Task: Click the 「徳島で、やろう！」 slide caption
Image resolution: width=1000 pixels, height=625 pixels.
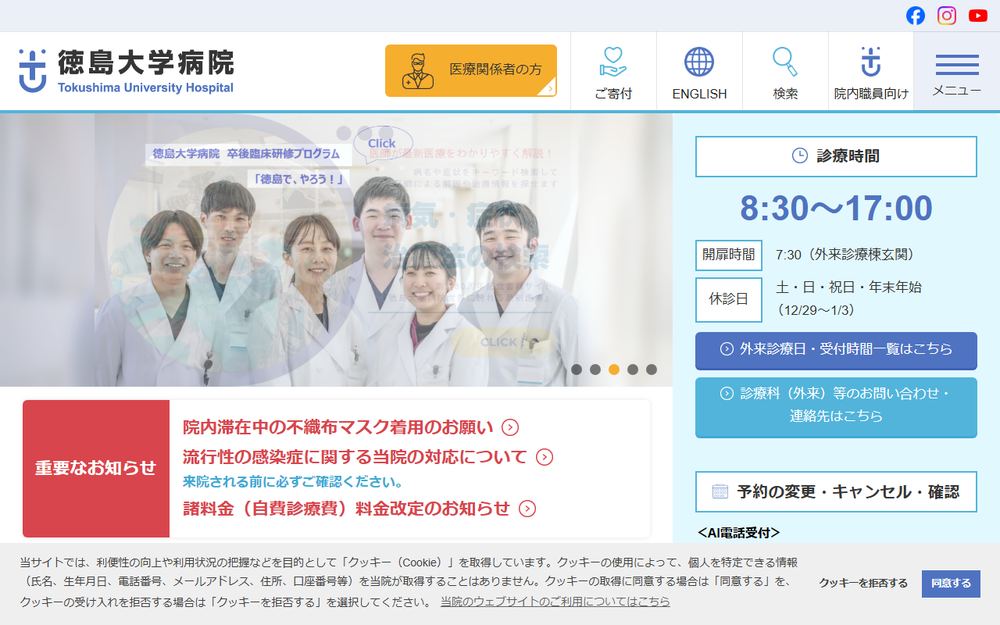Action: [298, 179]
